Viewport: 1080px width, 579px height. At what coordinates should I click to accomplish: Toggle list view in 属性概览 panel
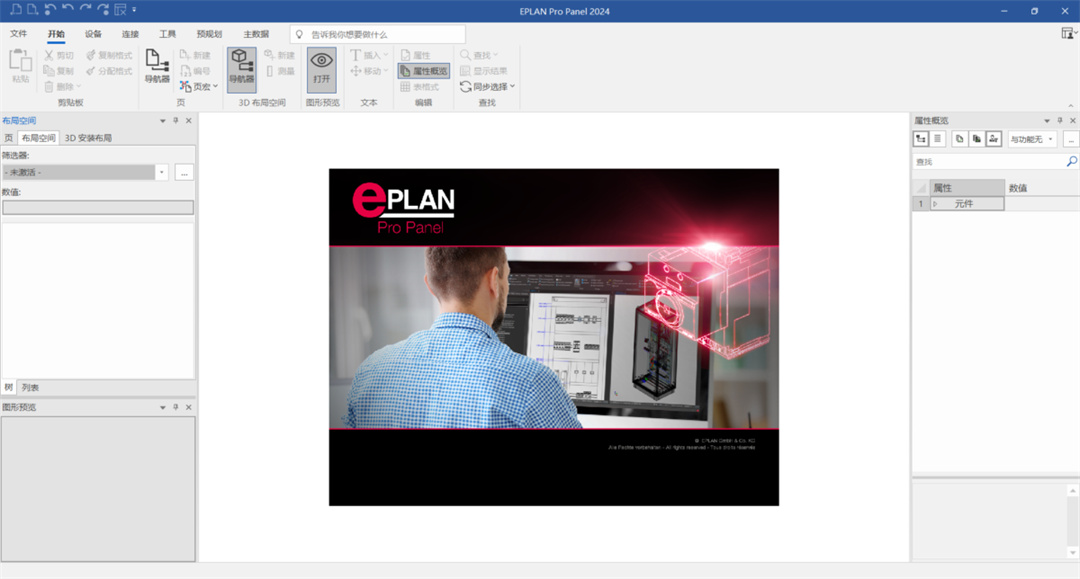pyautogui.click(x=937, y=139)
